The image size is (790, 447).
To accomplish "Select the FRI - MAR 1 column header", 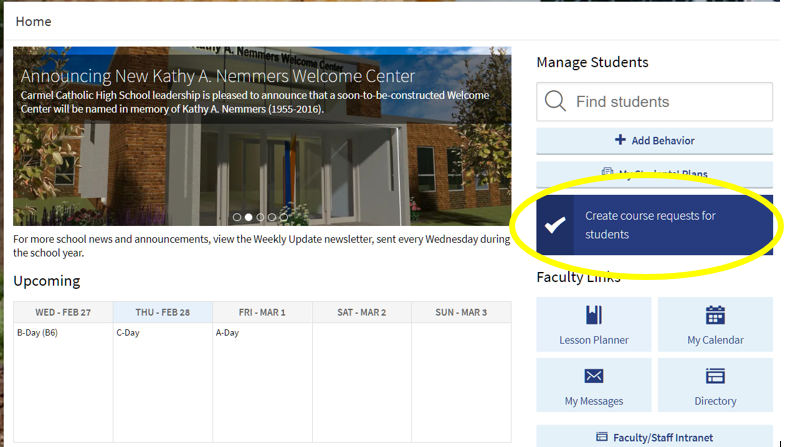I will [262, 312].
